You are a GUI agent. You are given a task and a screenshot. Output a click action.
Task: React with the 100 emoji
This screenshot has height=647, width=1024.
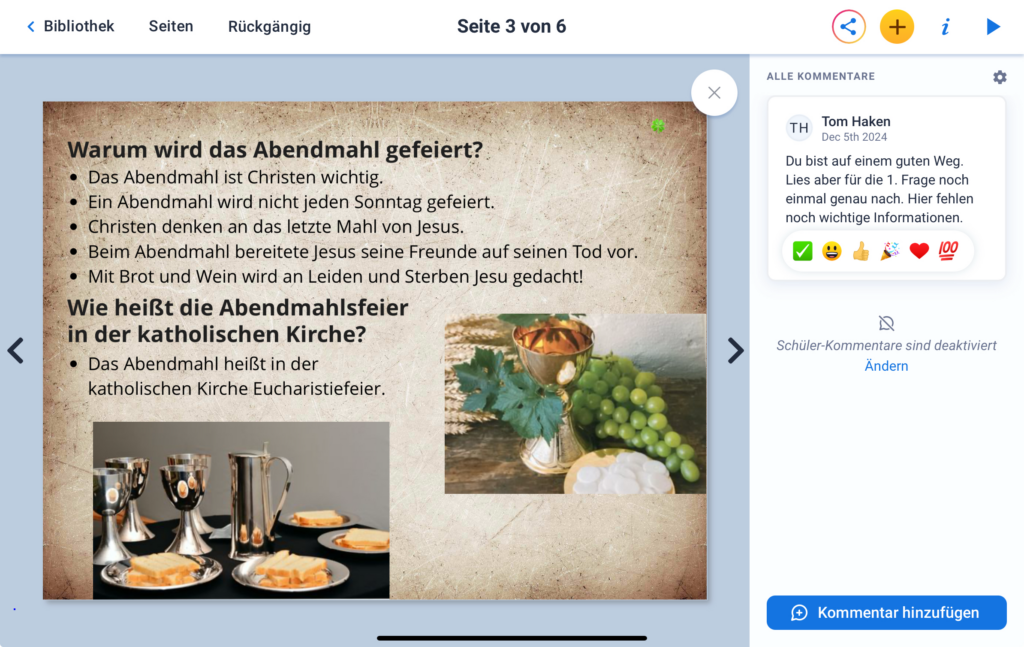(x=948, y=251)
